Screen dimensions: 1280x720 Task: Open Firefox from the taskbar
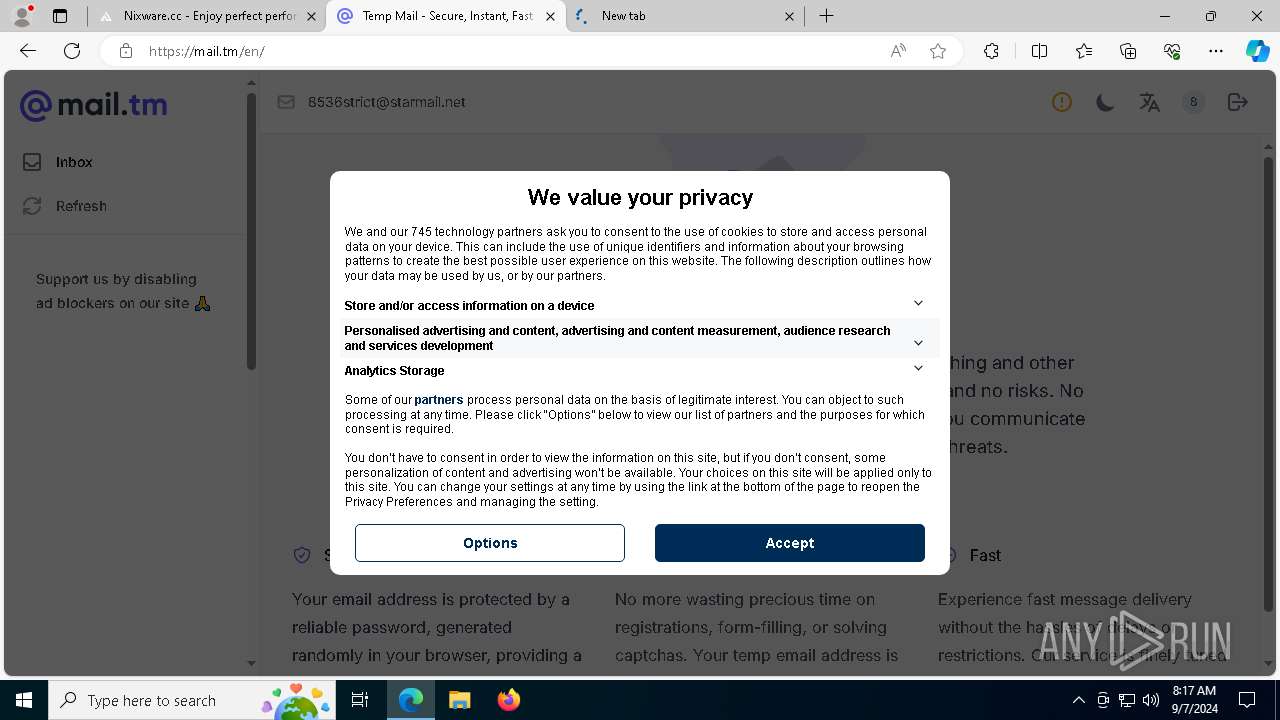[x=509, y=700]
